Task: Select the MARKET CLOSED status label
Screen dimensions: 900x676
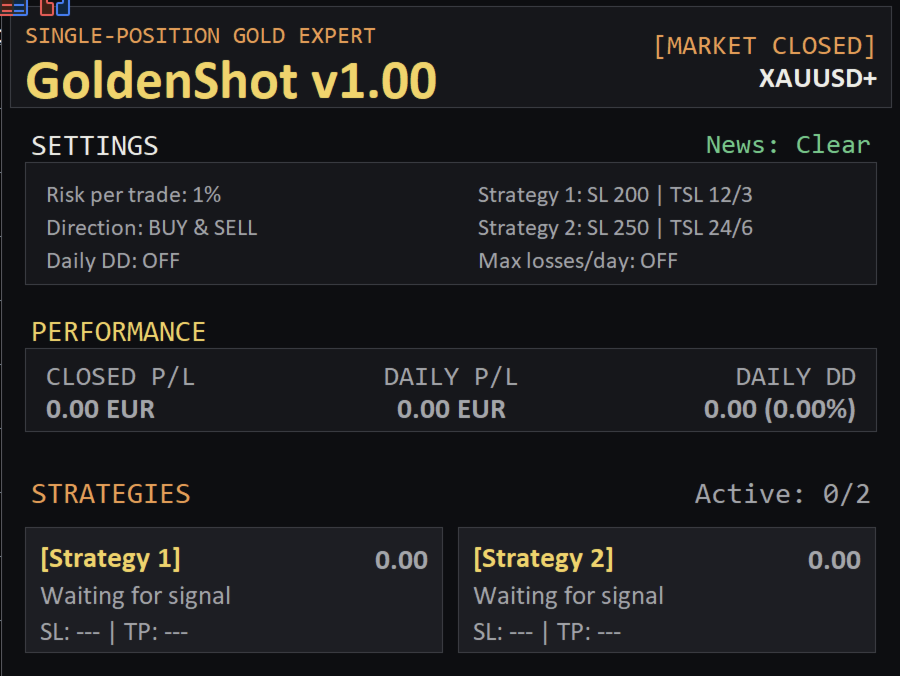Action: [765, 46]
